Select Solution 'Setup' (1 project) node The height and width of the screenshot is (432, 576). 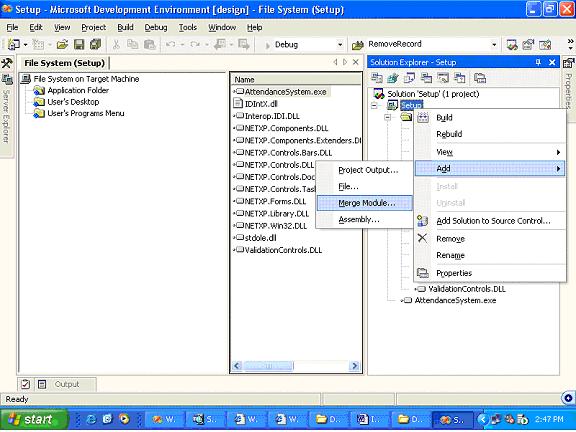click(433, 94)
